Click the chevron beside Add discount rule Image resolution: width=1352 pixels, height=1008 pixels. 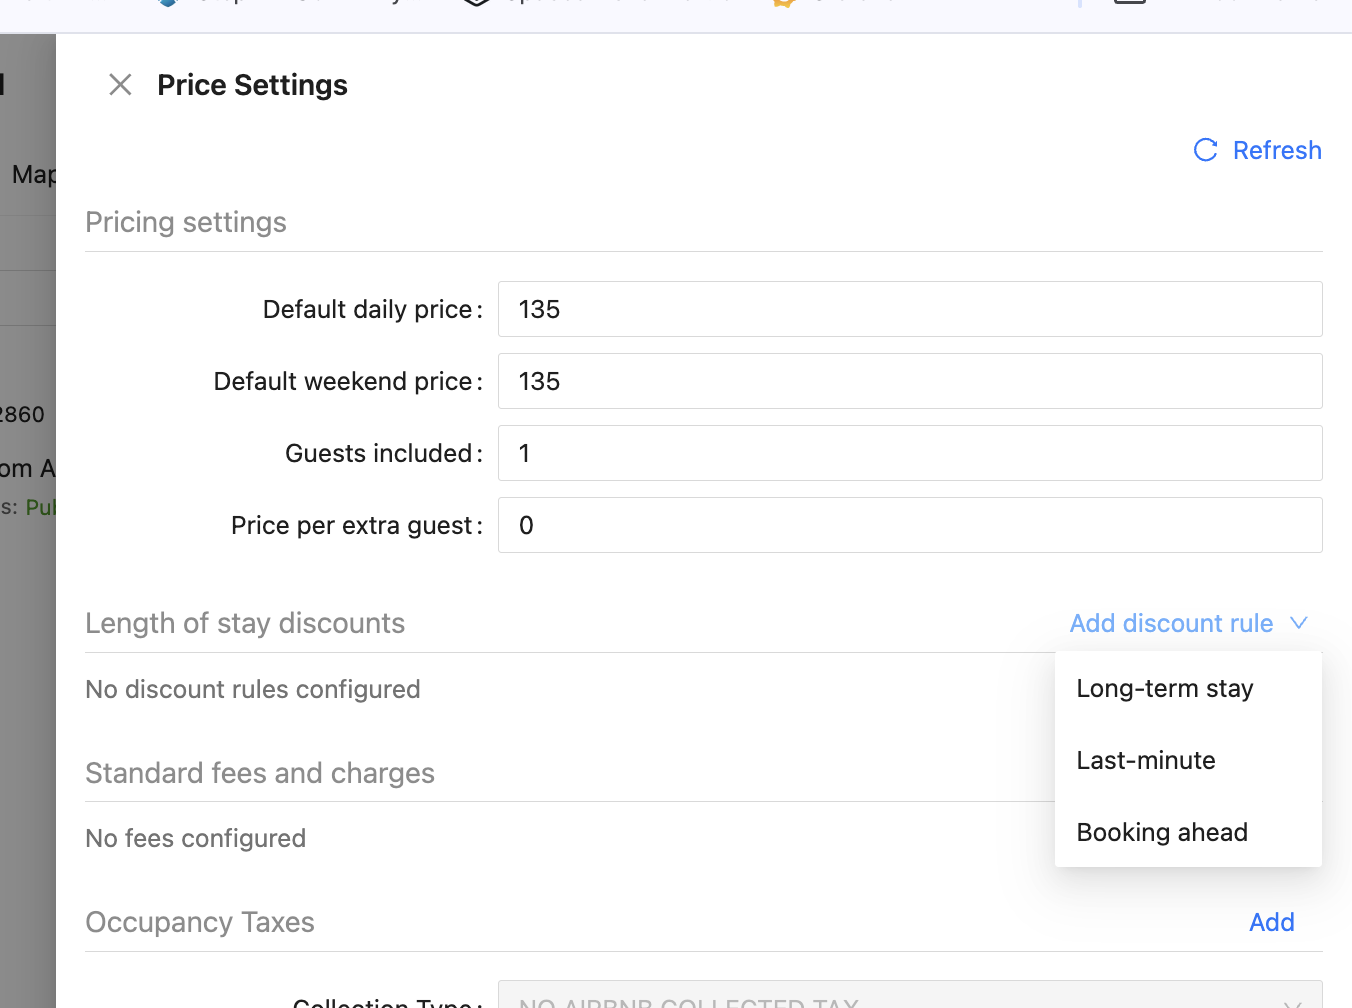click(1299, 623)
